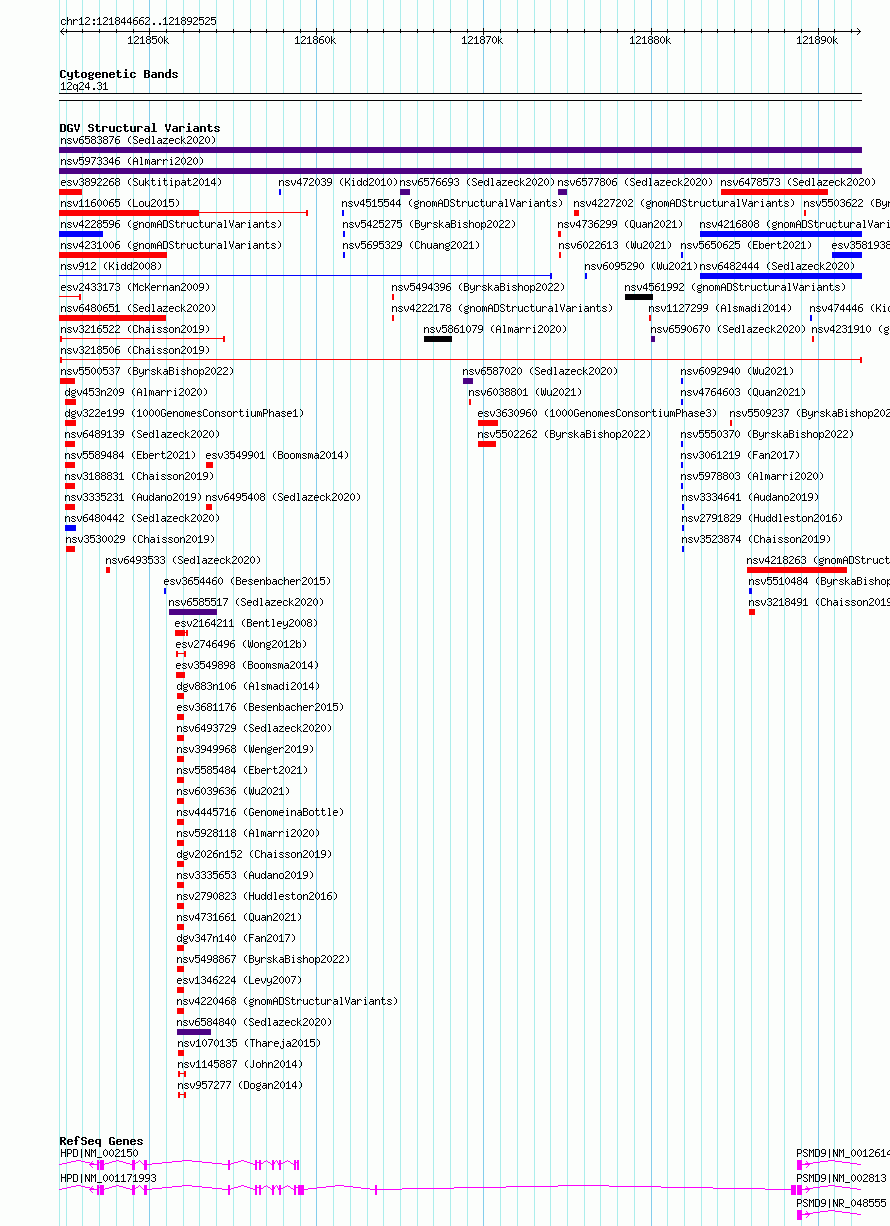
Task: Select esv2164211 (Bentley2008) variant
Action: pyautogui.click(x=247, y=623)
